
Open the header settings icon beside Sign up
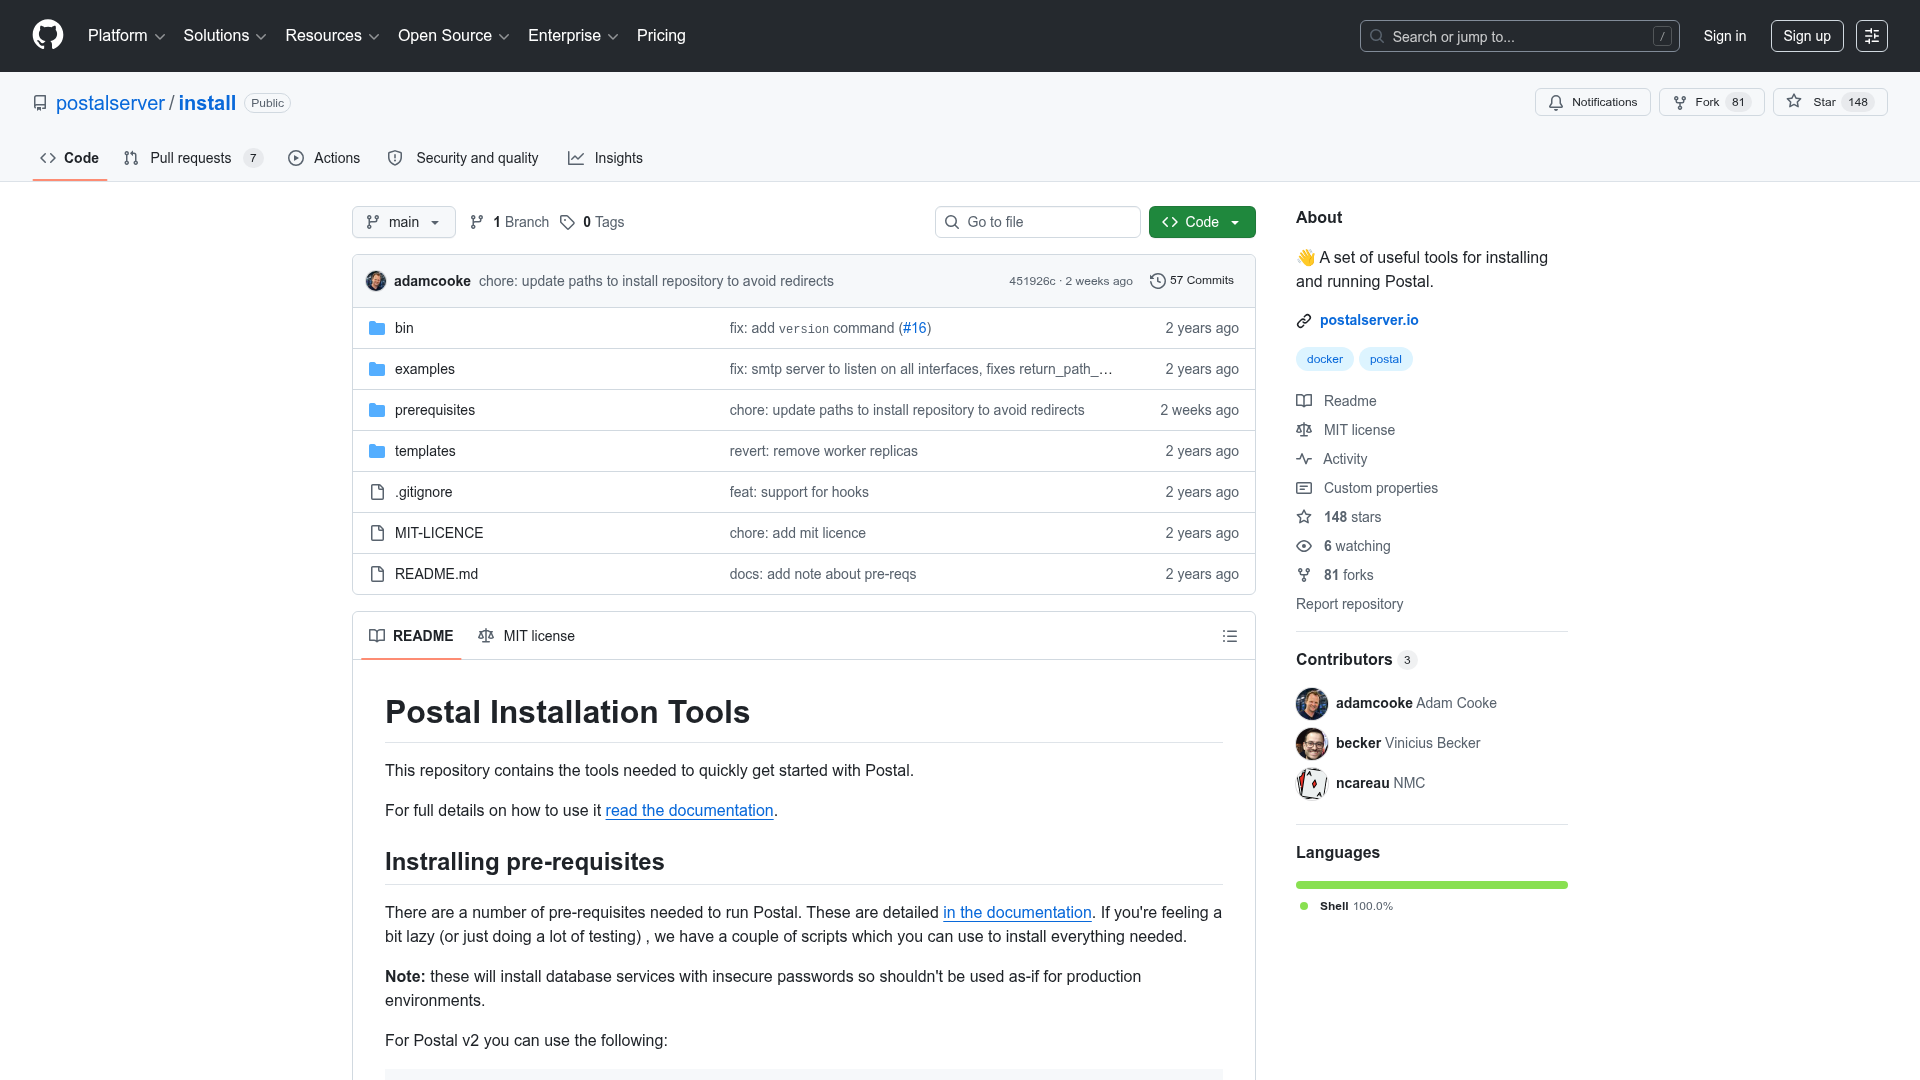pyautogui.click(x=1872, y=36)
